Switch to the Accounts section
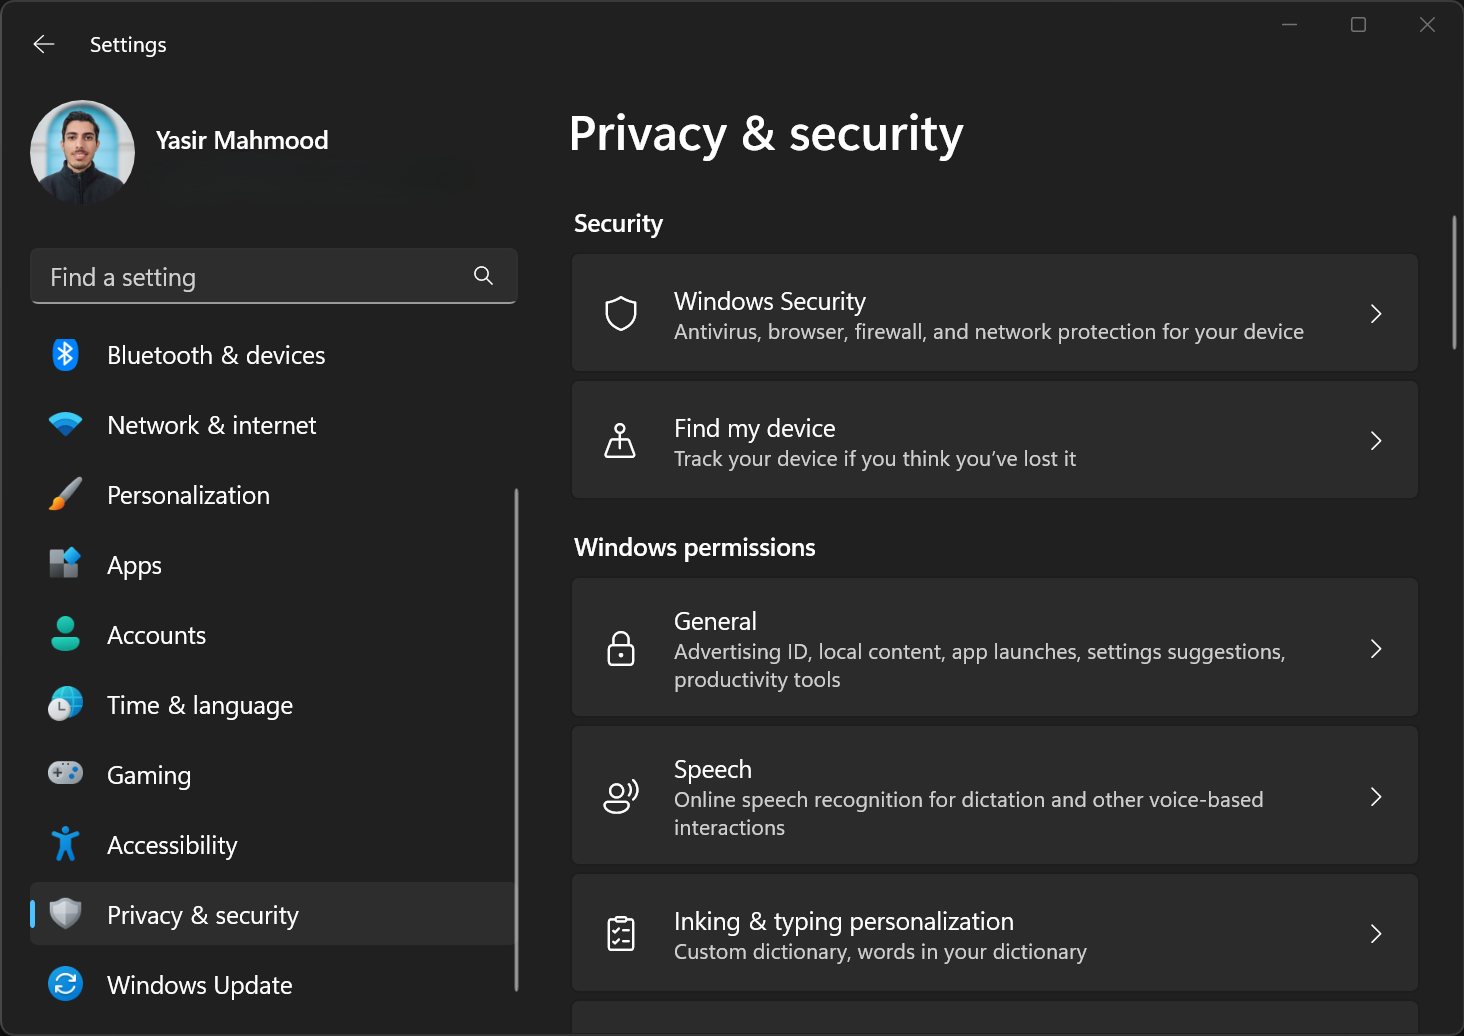Screen dimensions: 1464x1036 coord(156,635)
